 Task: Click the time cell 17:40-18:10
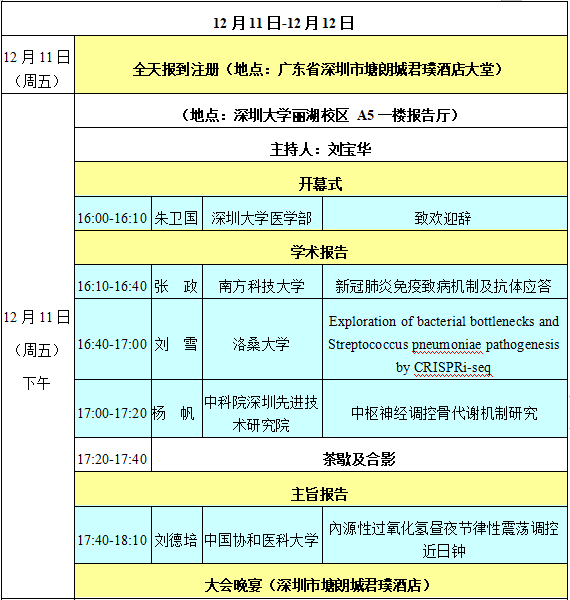113,535
